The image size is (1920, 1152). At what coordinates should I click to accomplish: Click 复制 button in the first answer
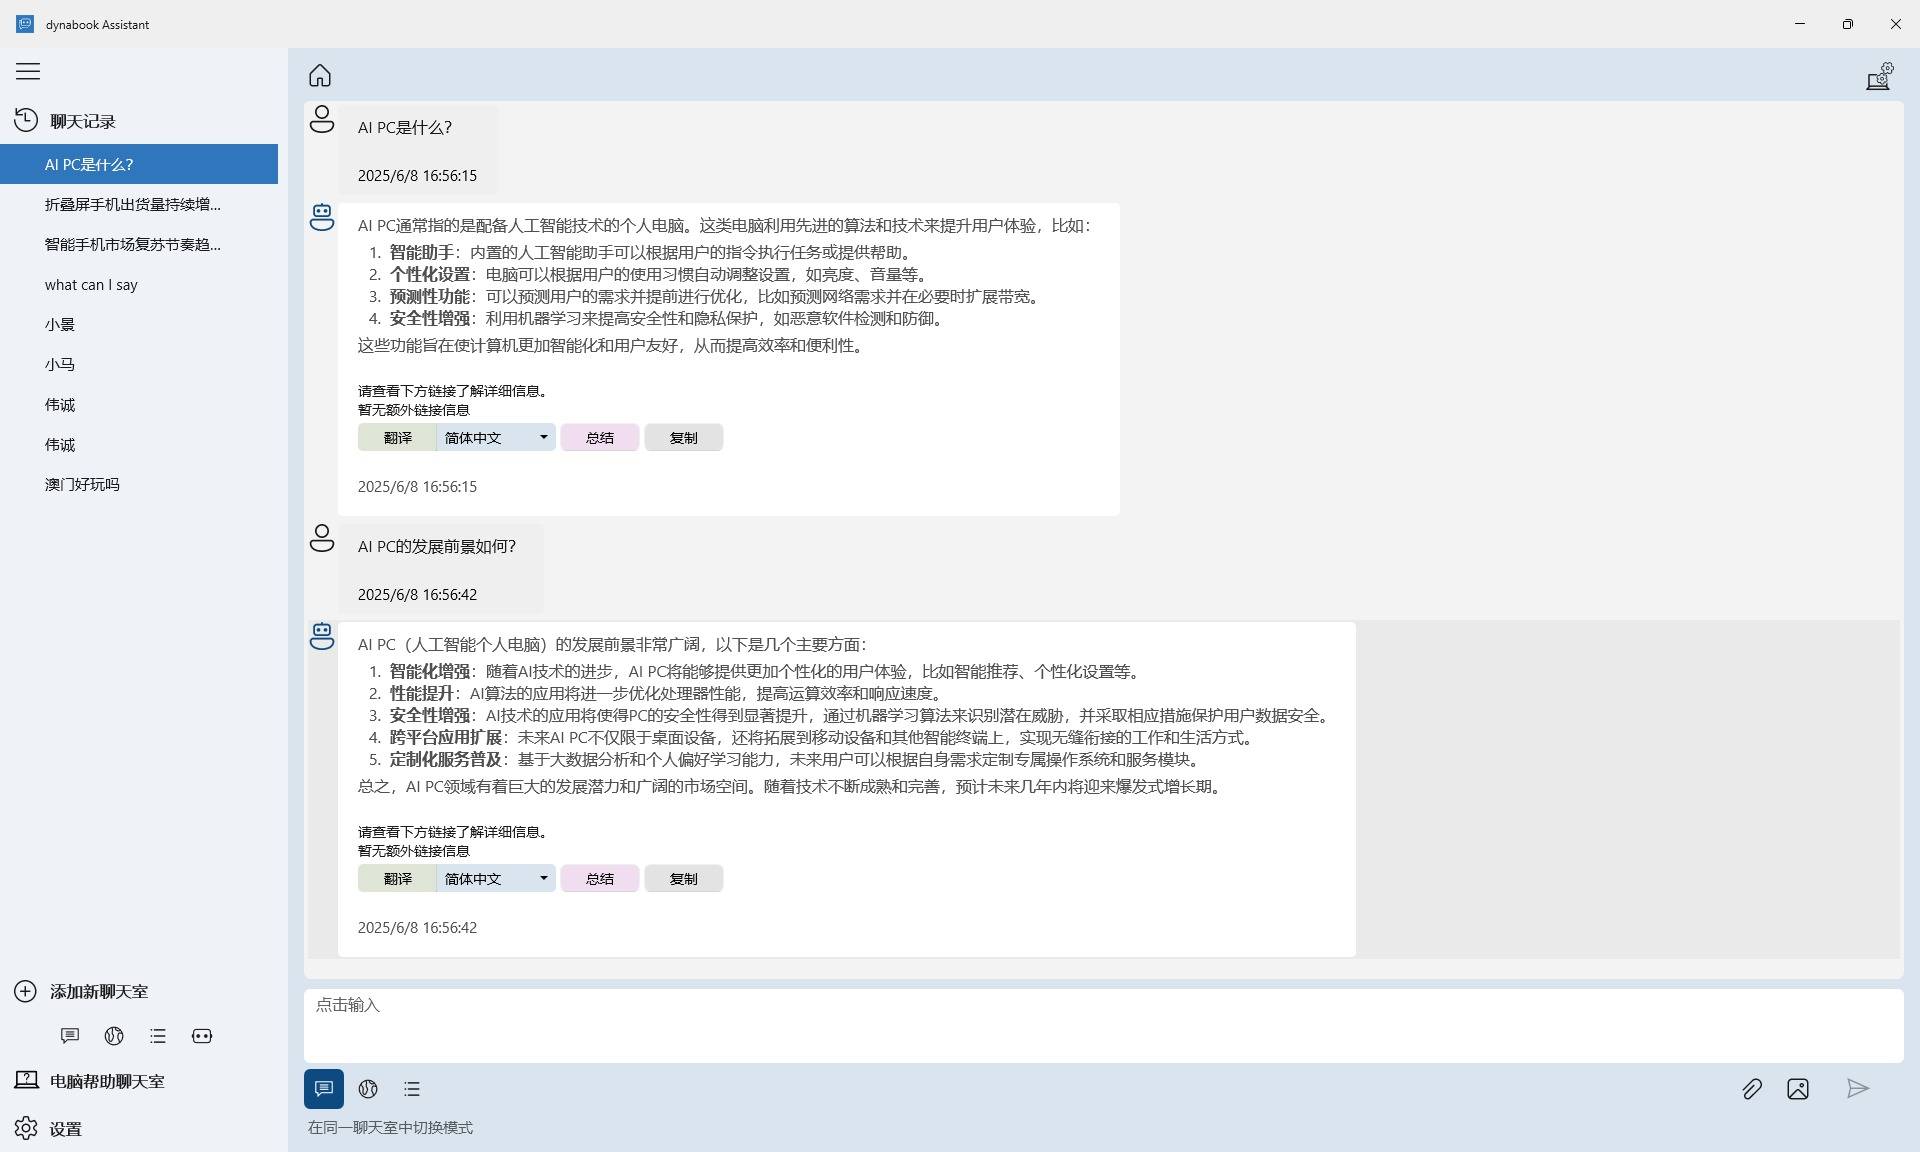click(x=683, y=438)
